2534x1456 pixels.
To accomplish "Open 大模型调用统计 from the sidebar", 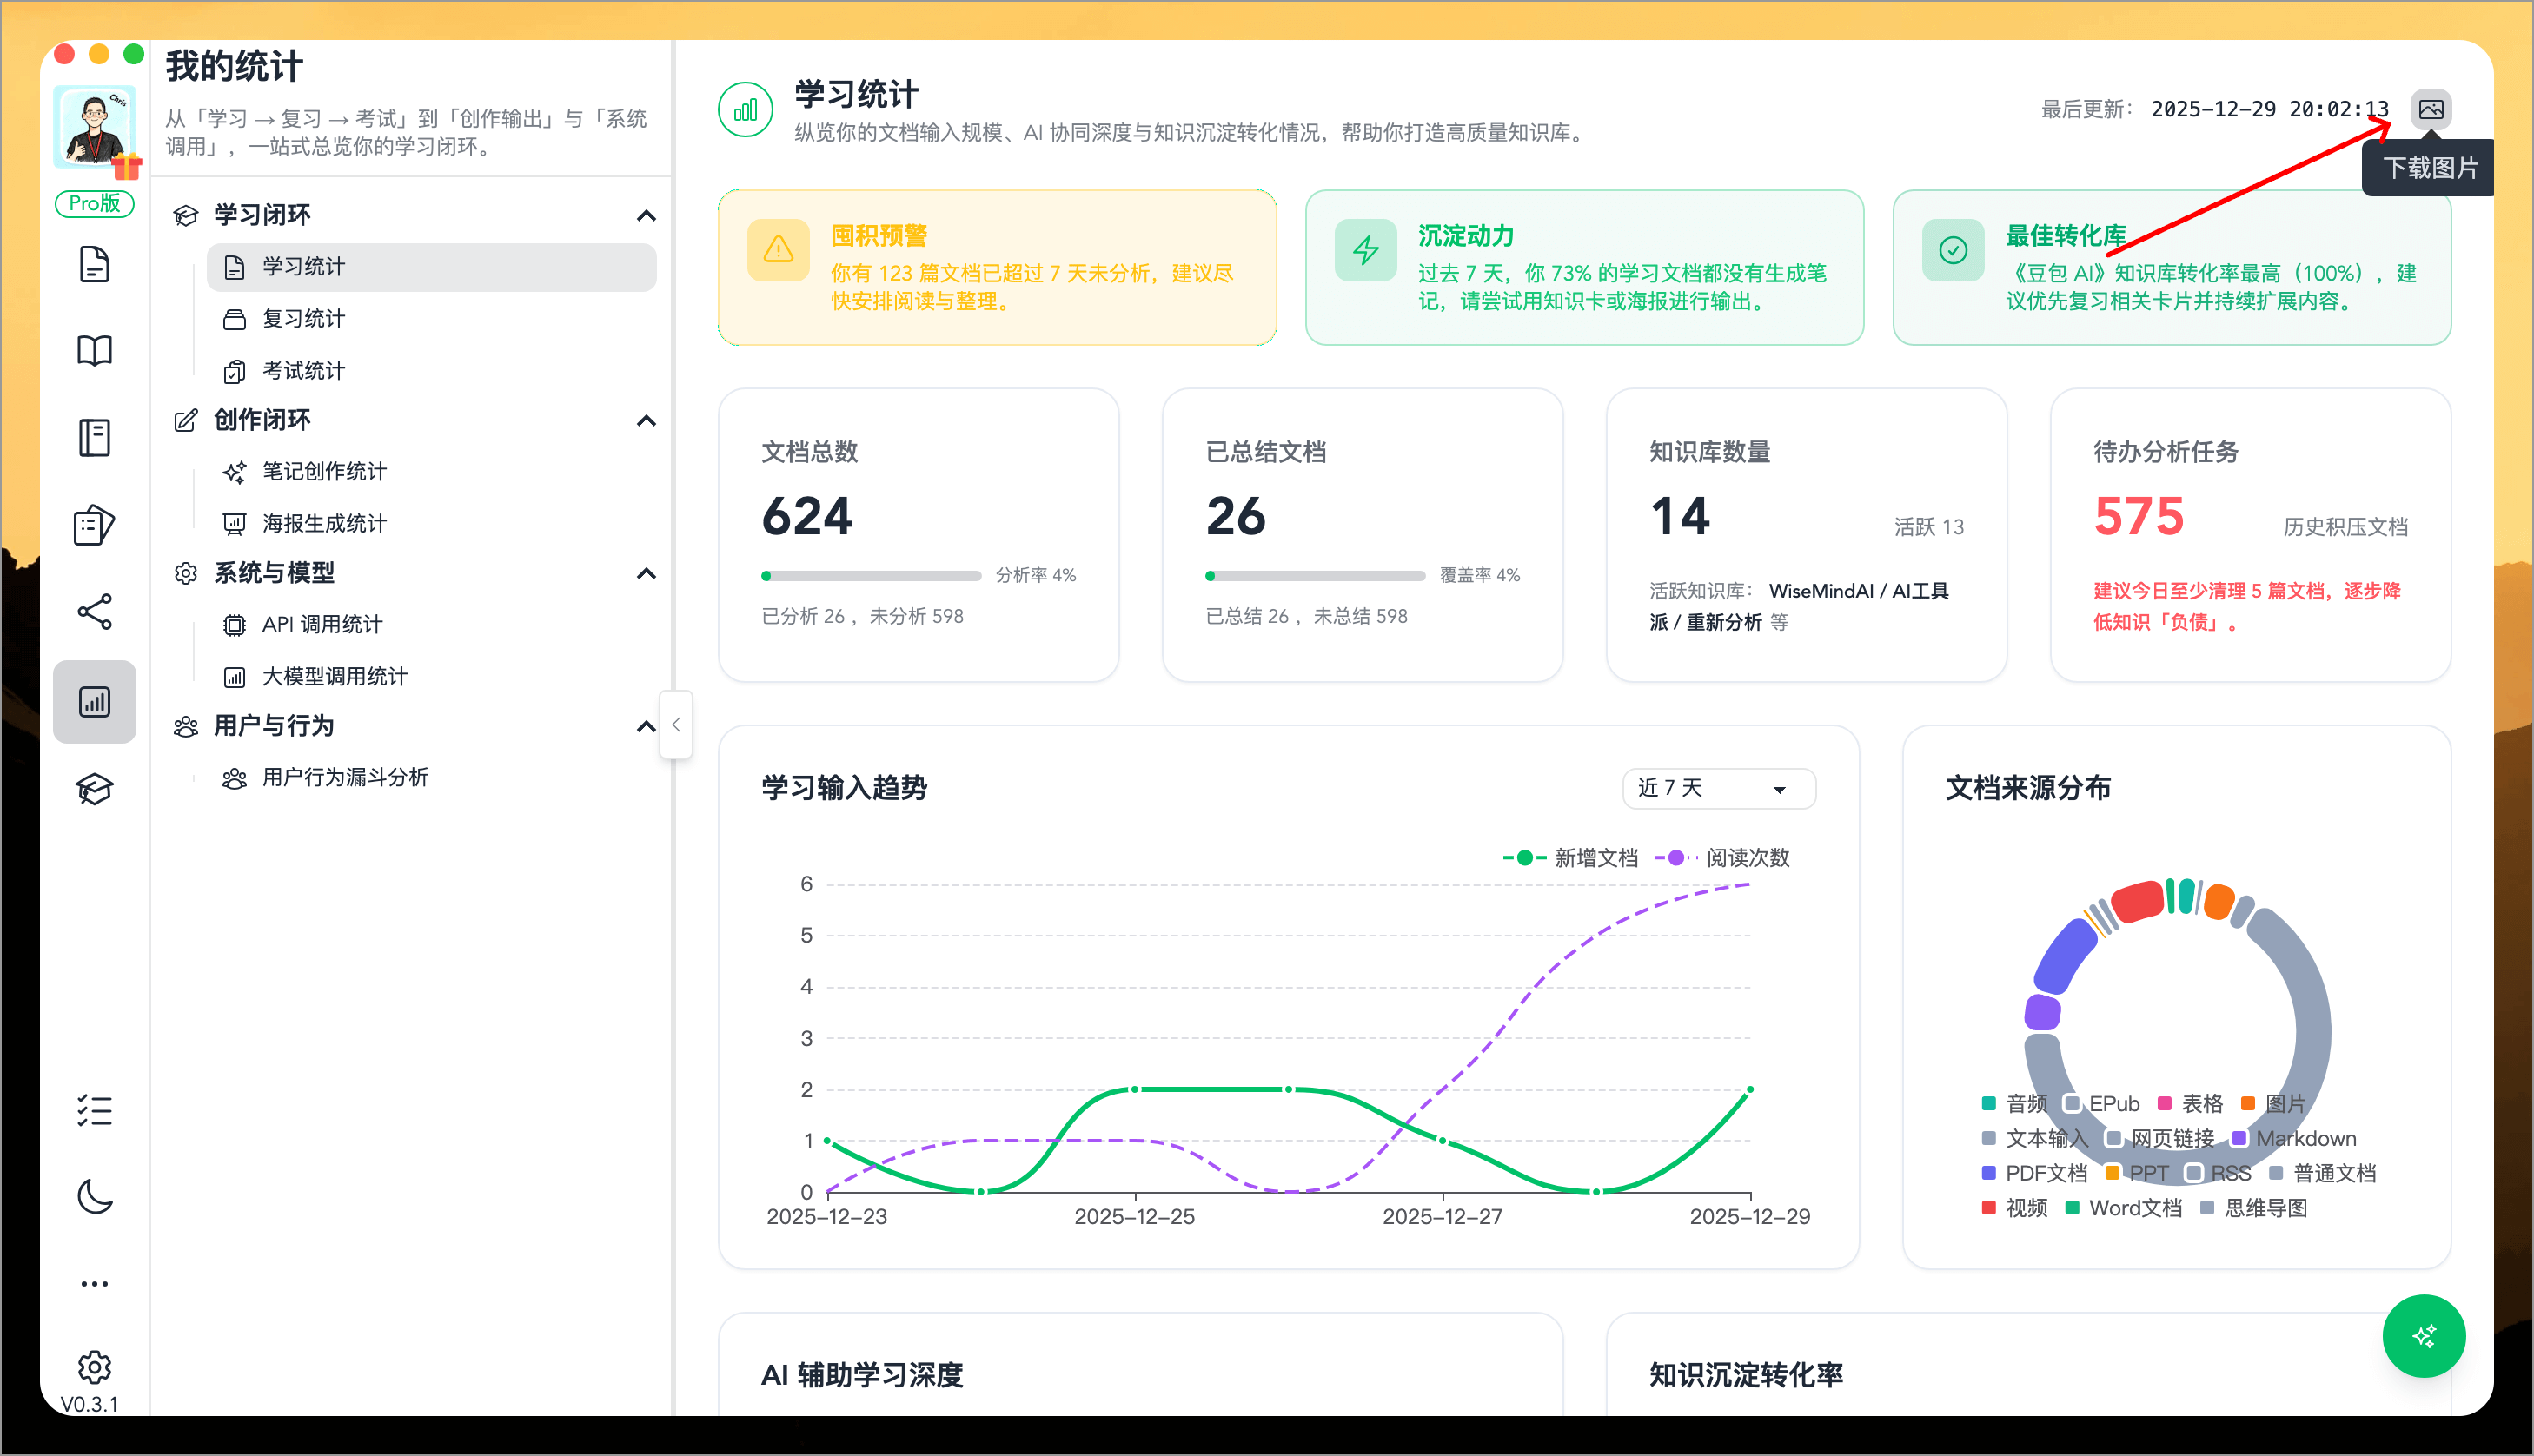I will click(333, 675).
